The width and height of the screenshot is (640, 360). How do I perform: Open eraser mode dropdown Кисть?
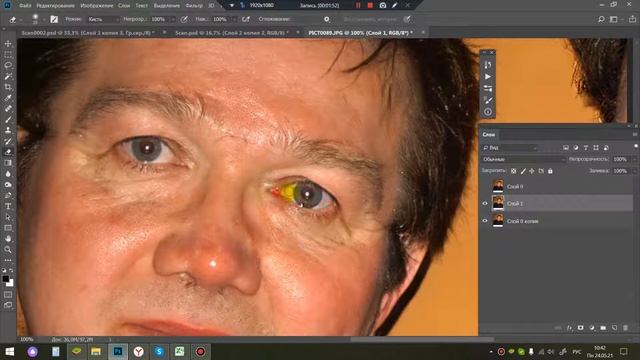103,19
